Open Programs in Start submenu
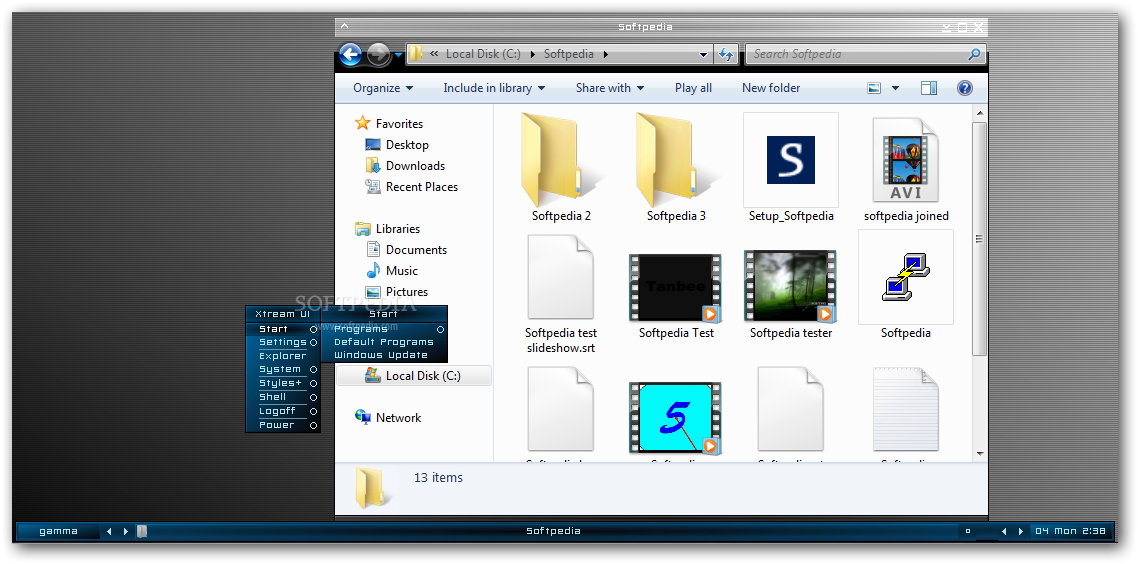1138x564 pixels. tap(384, 329)
